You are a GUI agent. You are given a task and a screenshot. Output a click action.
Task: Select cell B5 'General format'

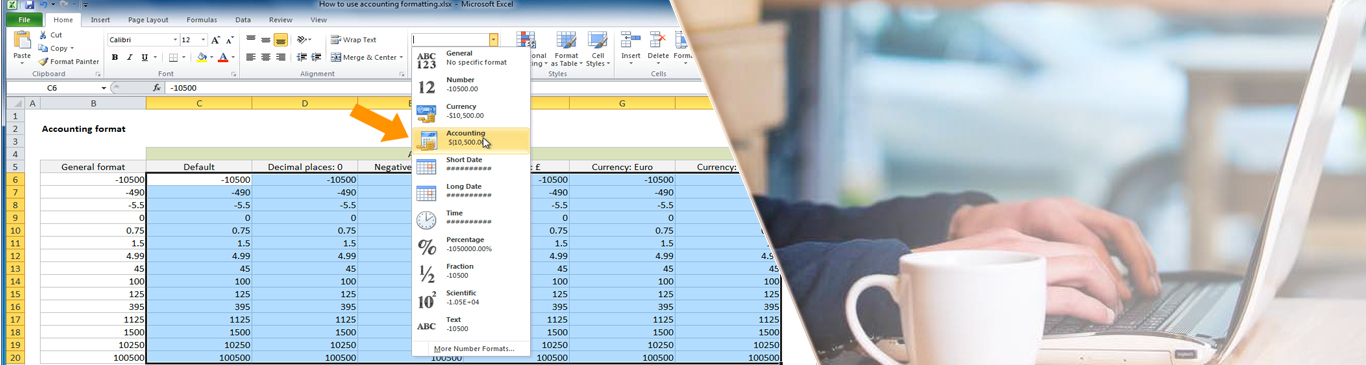[x=93, y=167]
